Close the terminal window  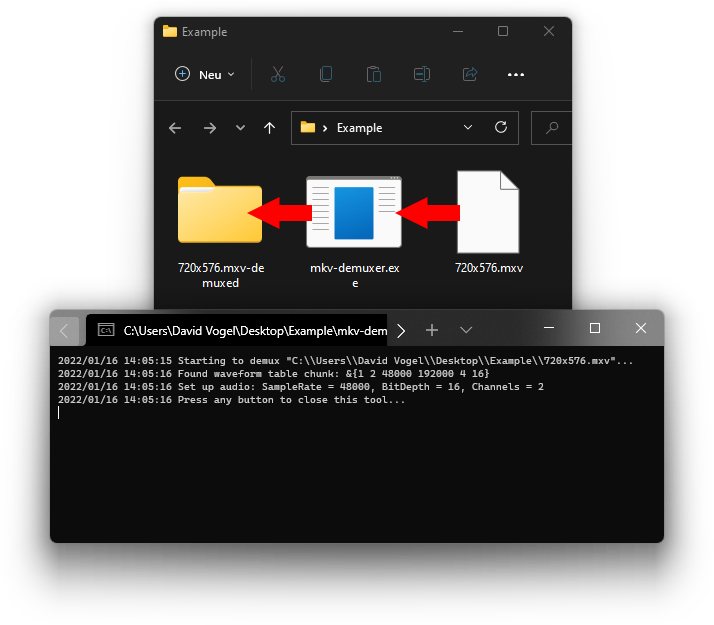[x=641, y=328]
